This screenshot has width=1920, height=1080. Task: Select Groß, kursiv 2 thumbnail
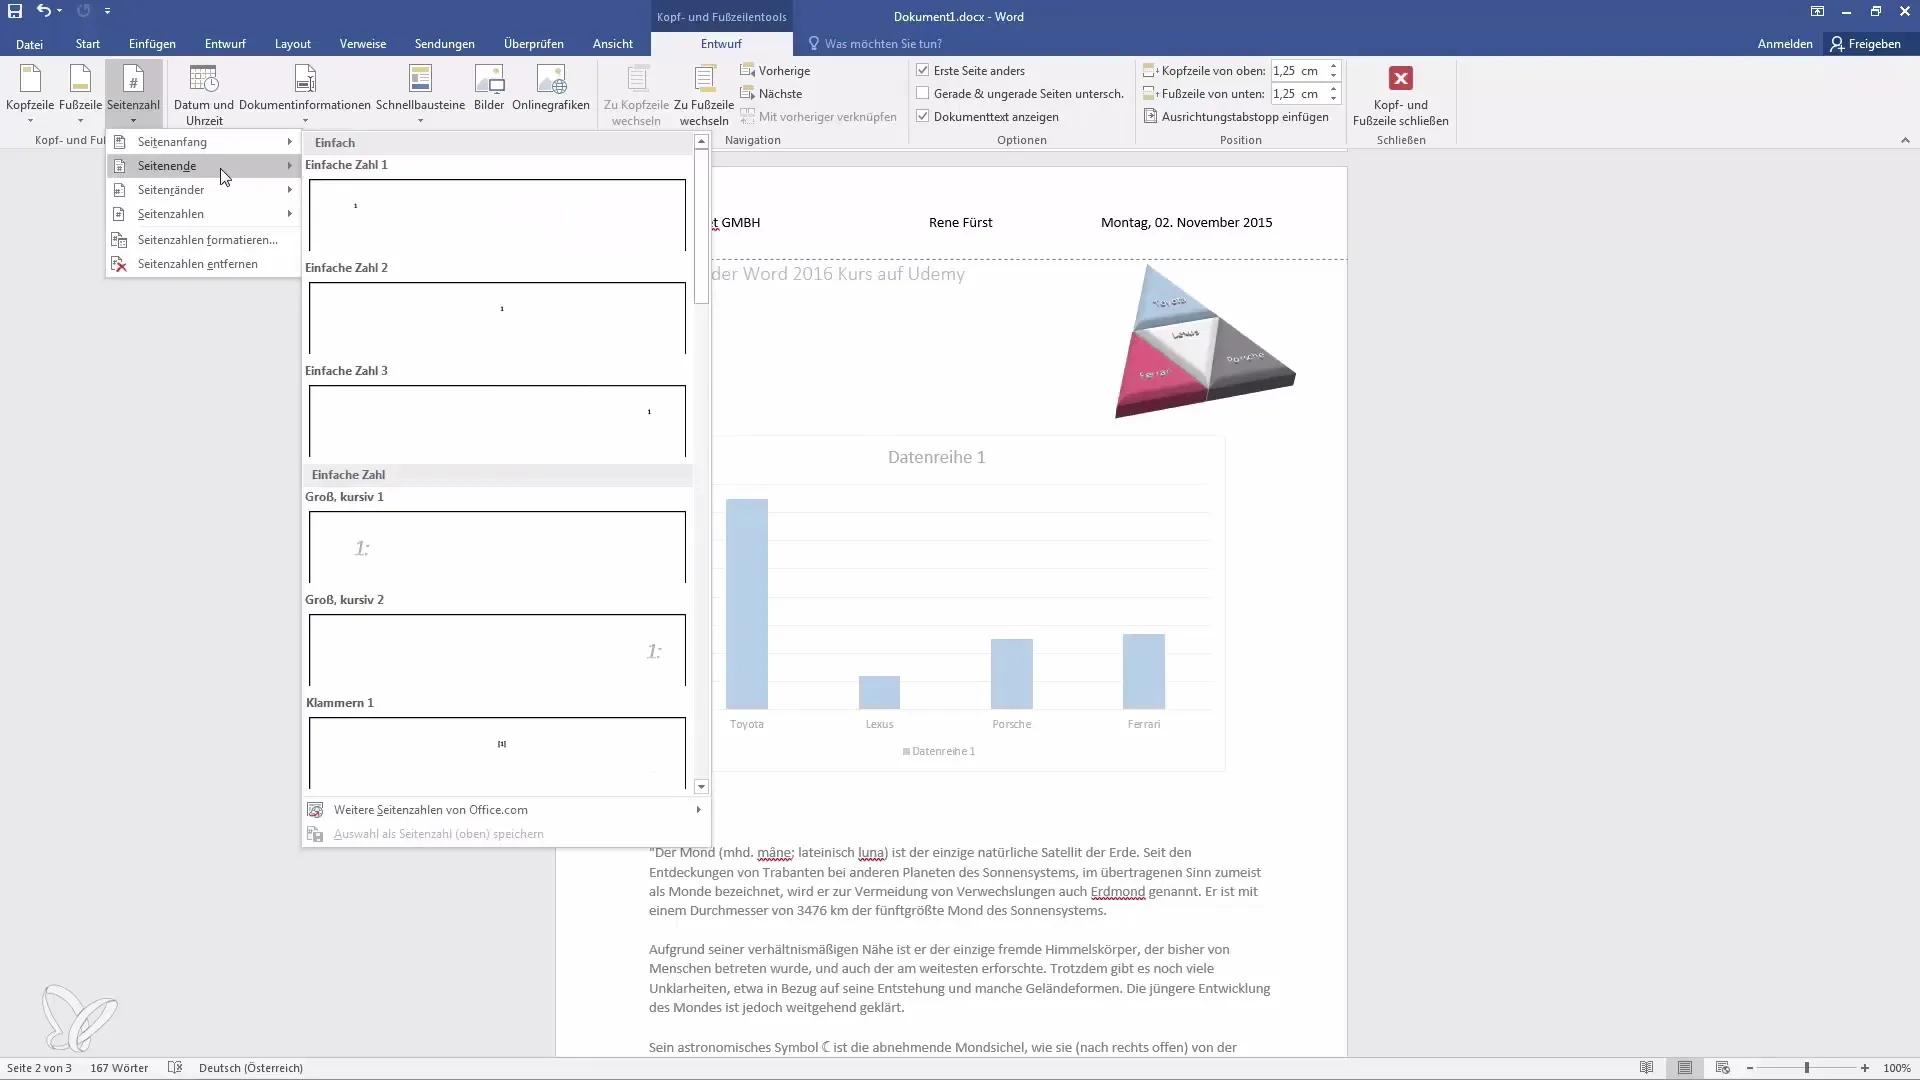tap(497, 650)
